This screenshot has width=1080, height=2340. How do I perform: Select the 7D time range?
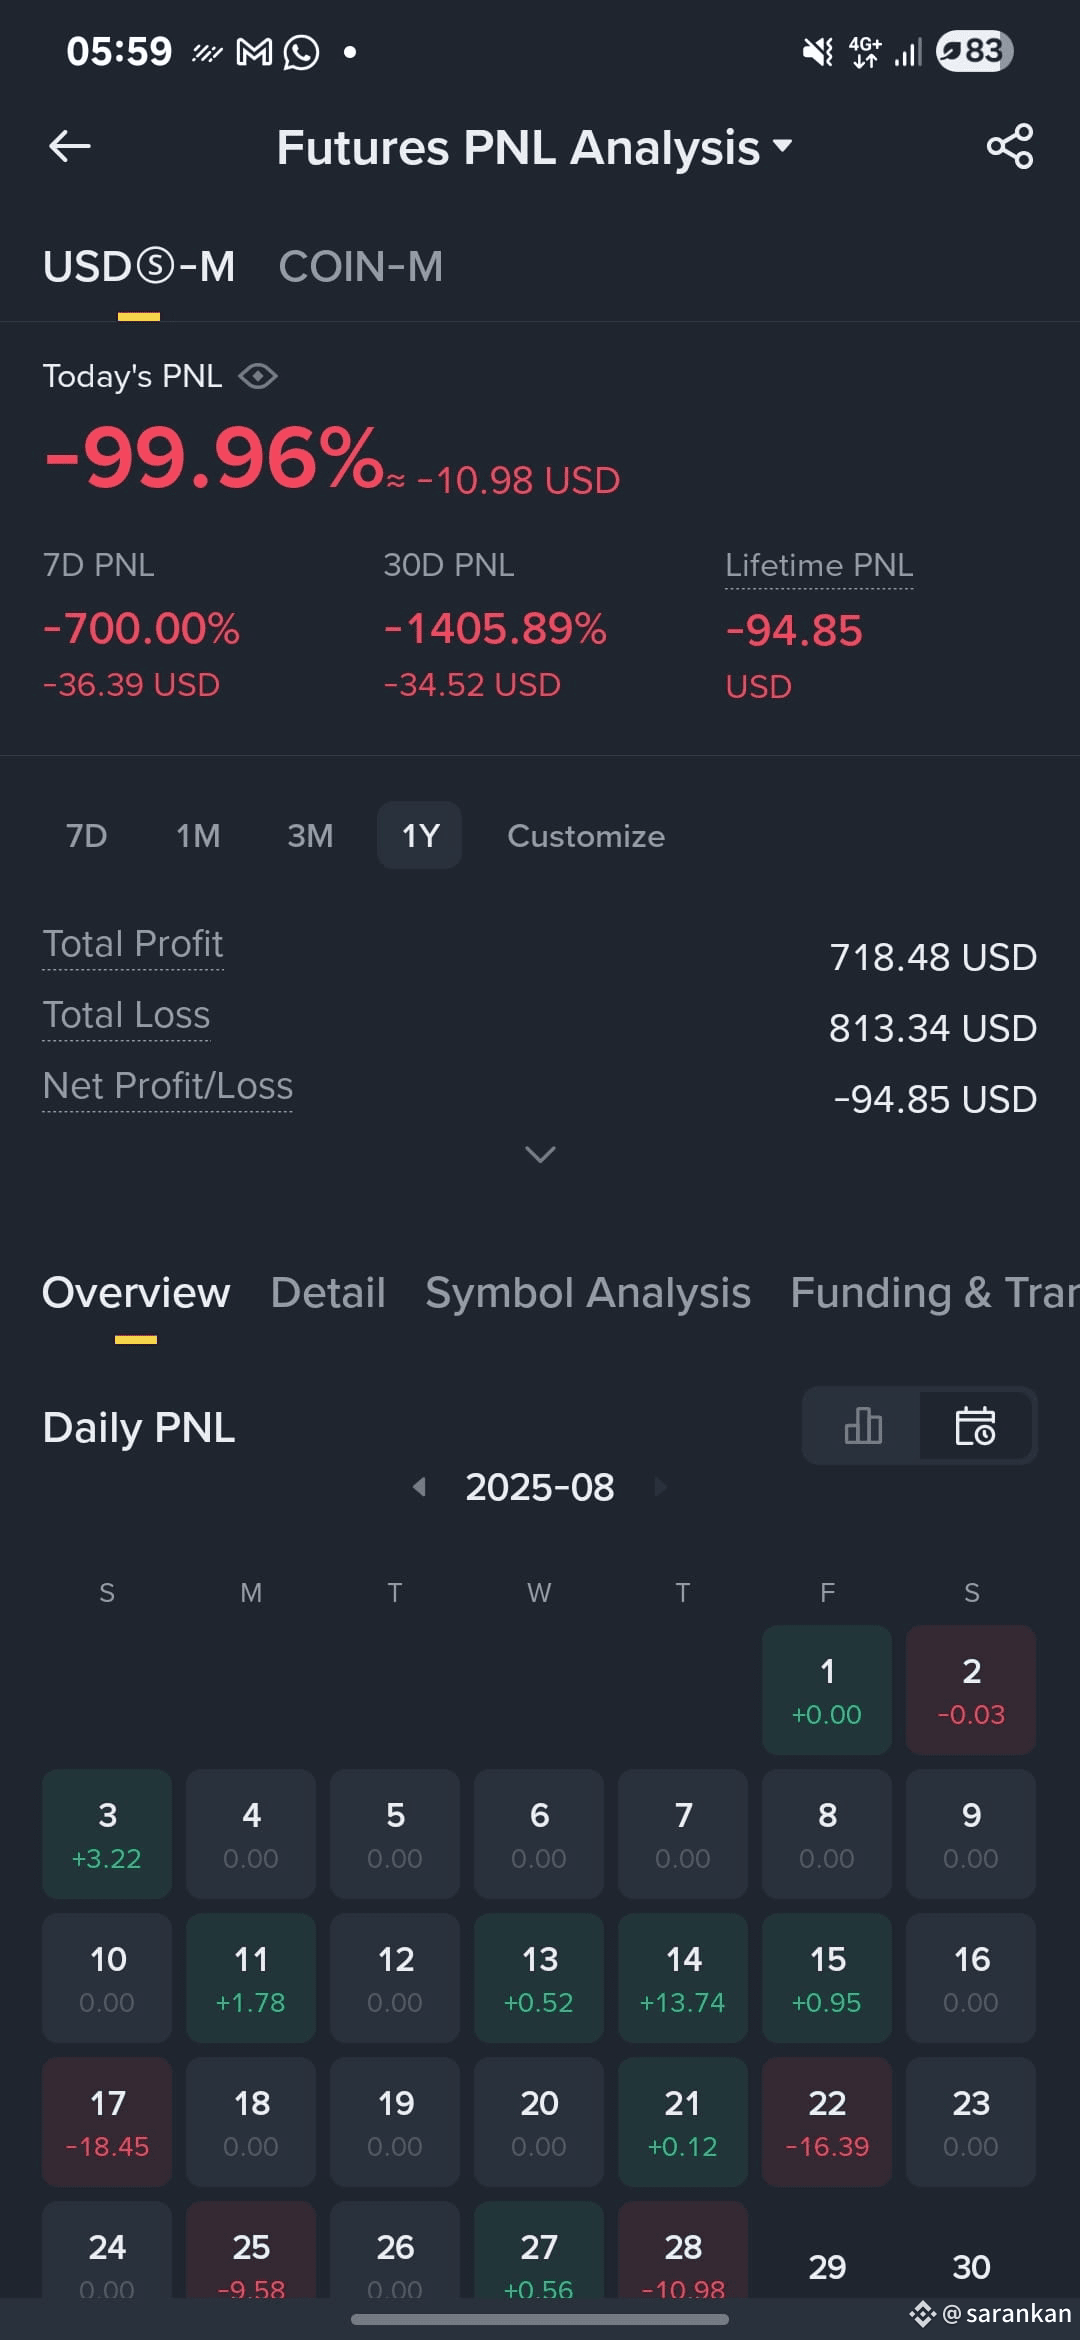[86, 835]
